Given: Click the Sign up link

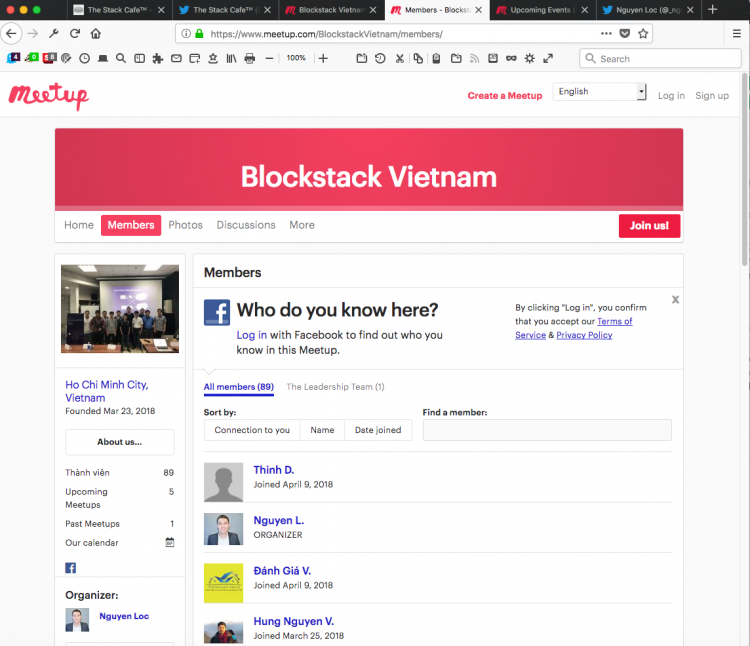Looking at the screenshot, I should tap(712, 96).
